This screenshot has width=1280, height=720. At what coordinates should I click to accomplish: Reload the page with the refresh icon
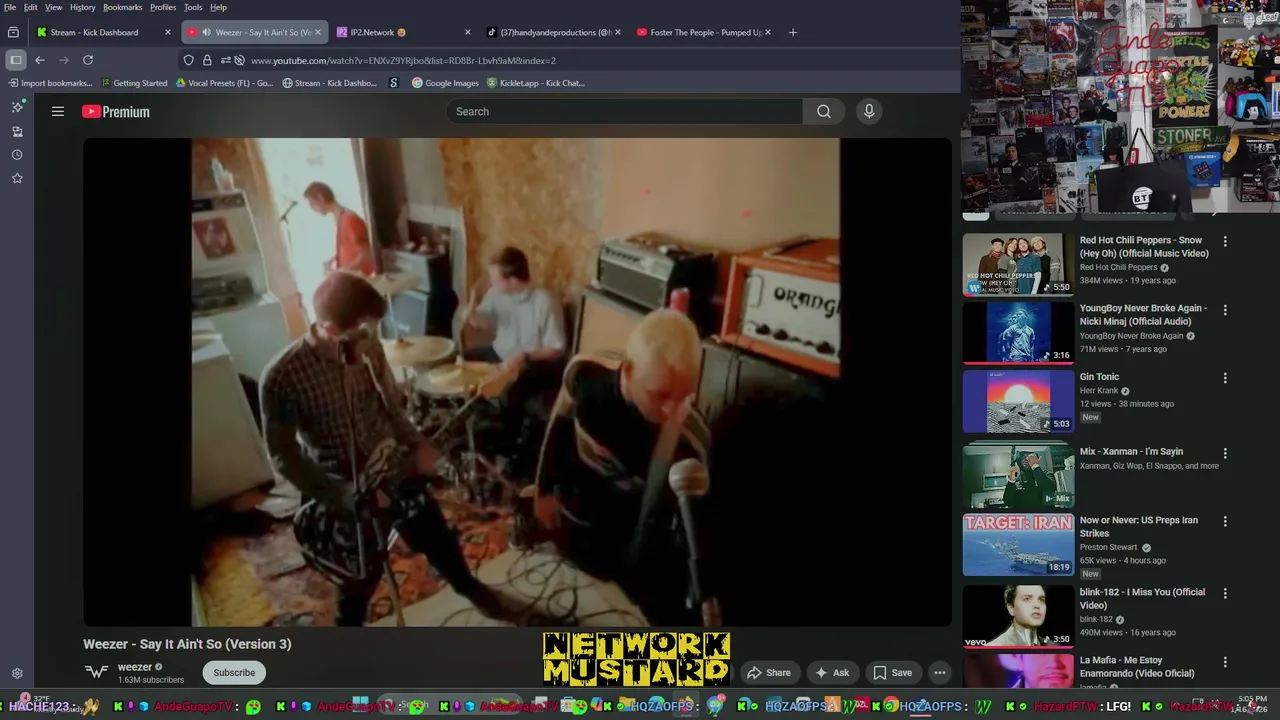tap(88, 60)
